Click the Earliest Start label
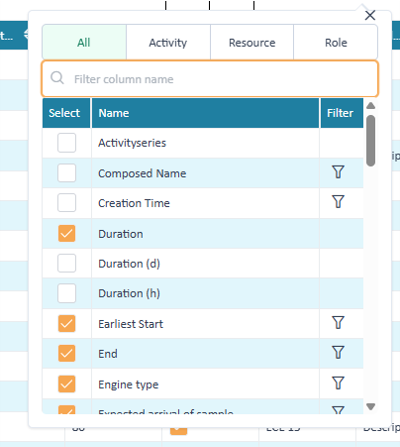This screenshot has height=447, width=400. click(130, 324)
